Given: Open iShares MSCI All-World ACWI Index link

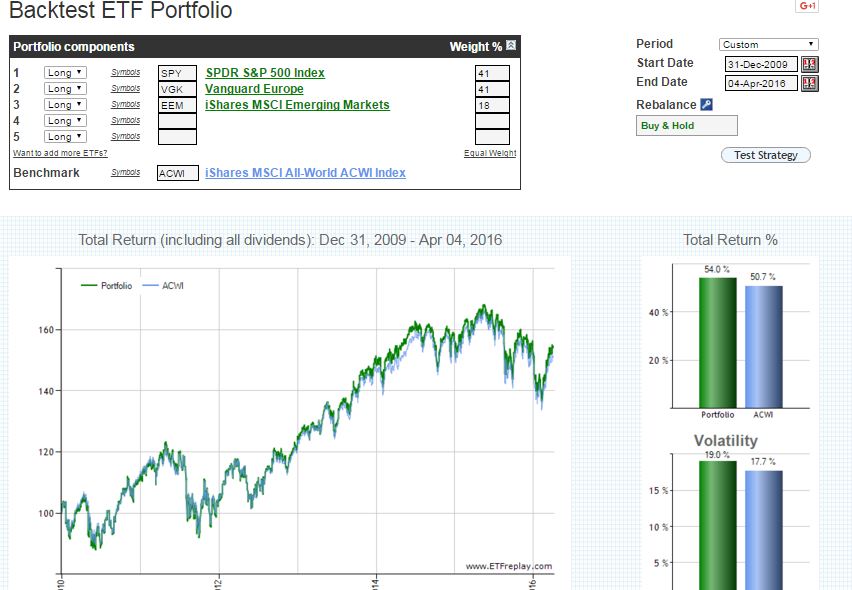Looking at the screenshot, I should tap(305, 173).
